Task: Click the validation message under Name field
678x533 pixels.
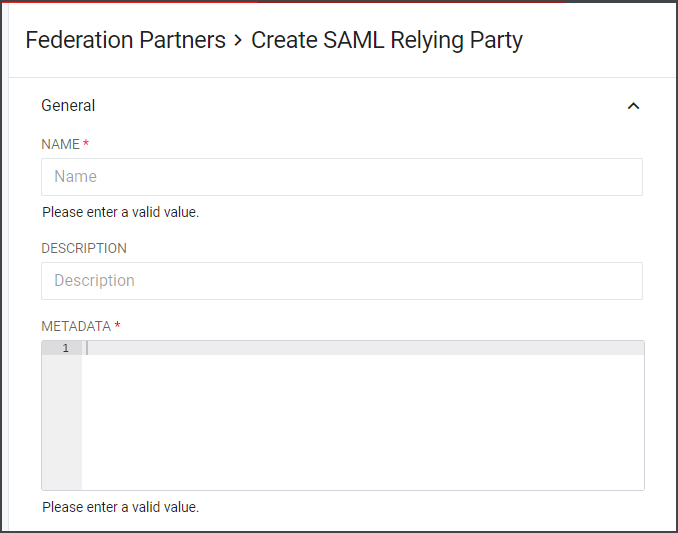Action: 120,212
